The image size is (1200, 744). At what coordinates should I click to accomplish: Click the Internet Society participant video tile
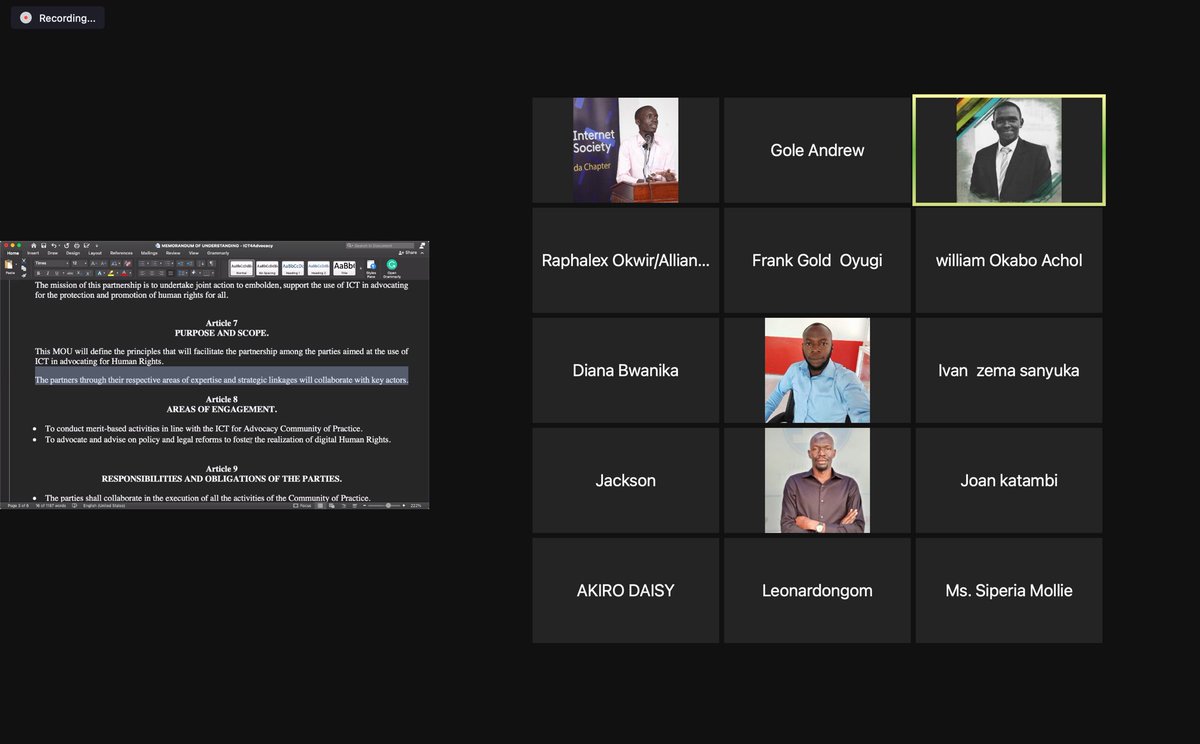pyautogui.click(x=626, y=150)
